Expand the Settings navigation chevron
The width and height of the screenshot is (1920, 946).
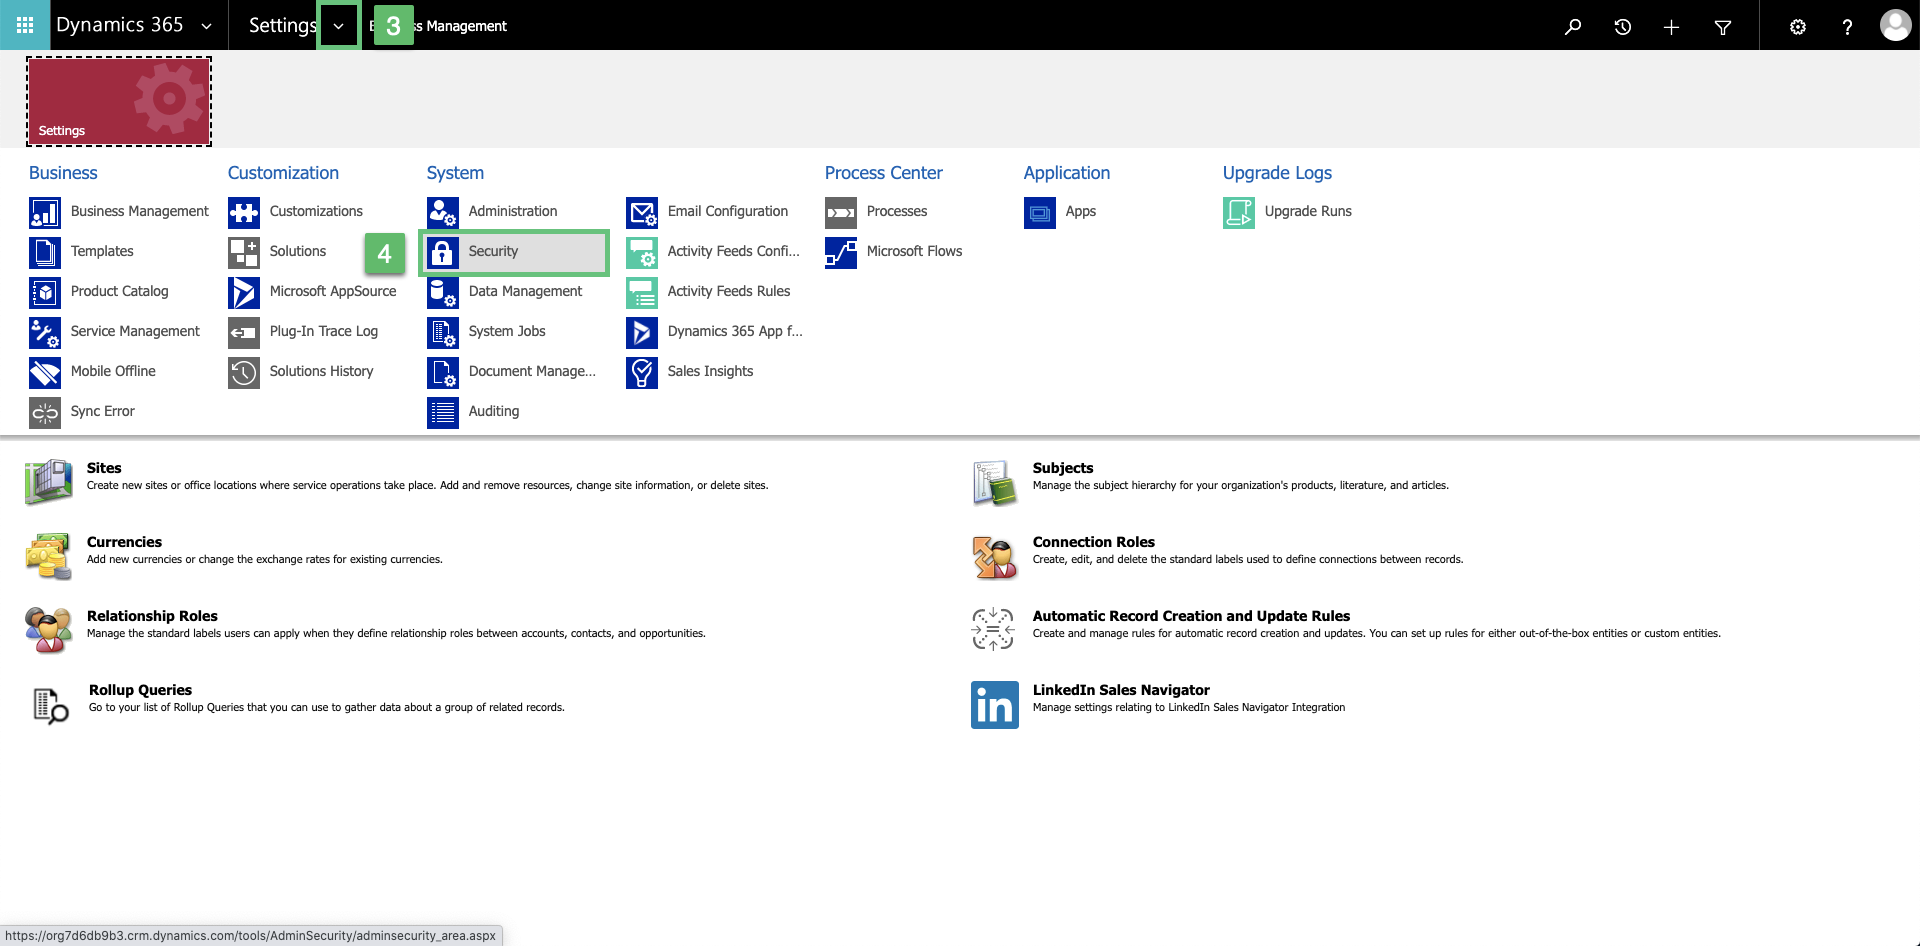pyautogui.click(x=339, y=26)
